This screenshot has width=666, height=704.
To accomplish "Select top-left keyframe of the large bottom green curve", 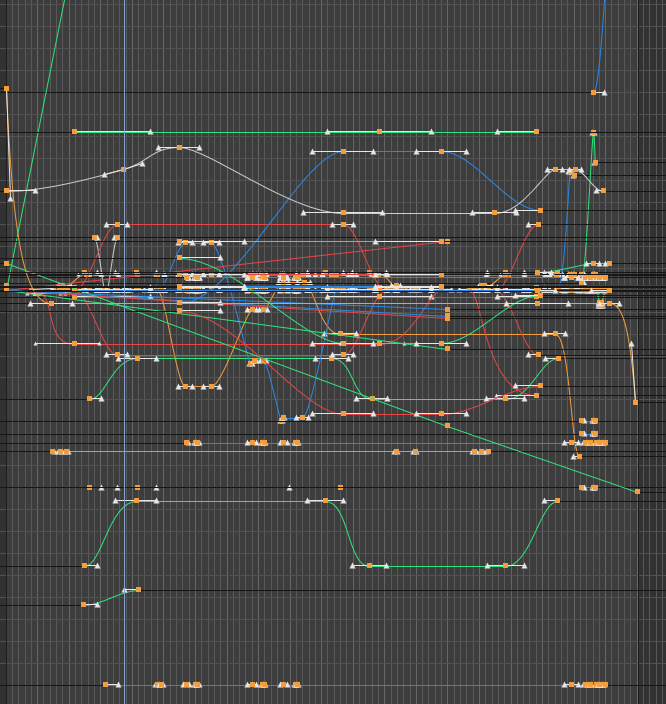I will click(137, 501).
